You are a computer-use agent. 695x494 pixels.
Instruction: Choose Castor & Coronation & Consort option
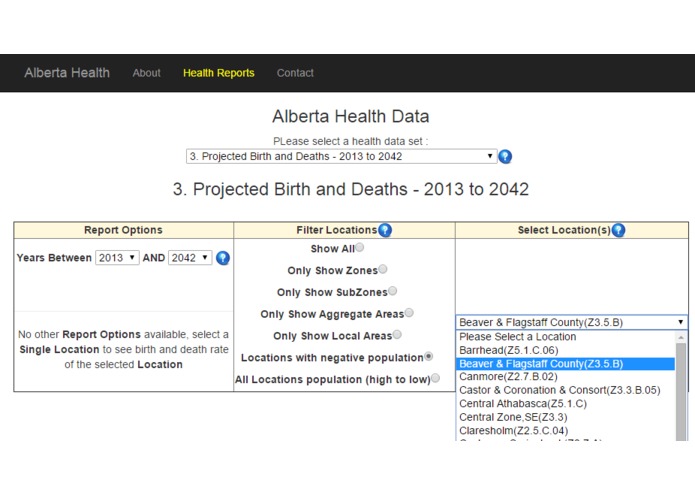pos(565,390)
